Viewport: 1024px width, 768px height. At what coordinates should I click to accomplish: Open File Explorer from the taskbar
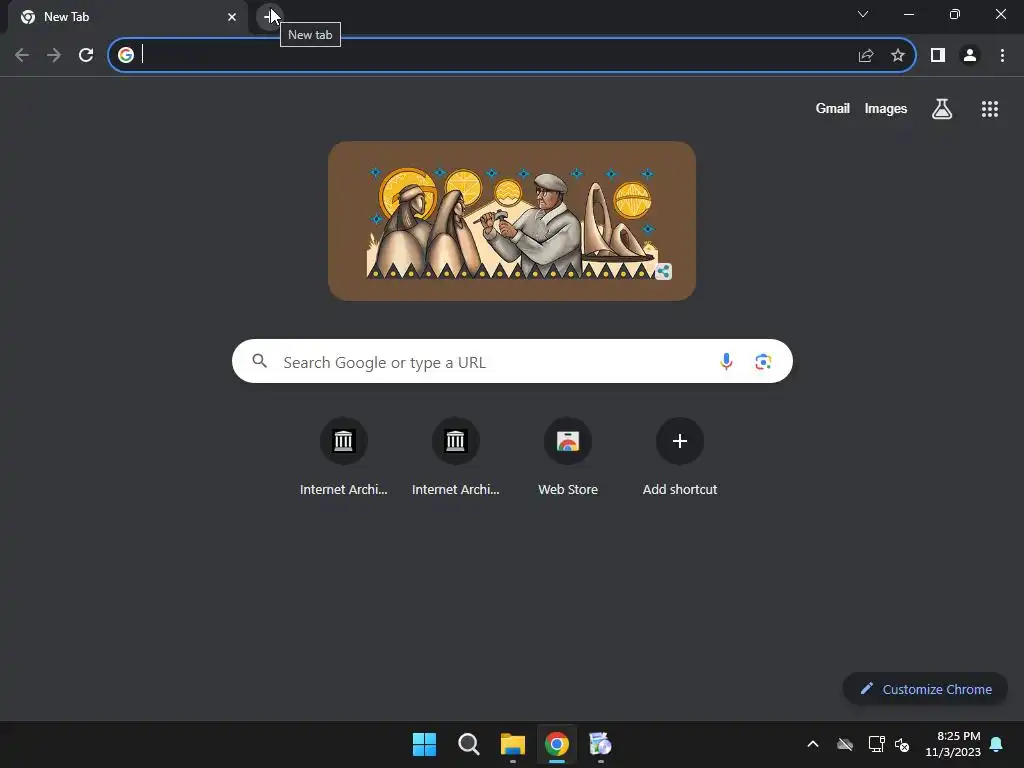[513, 744]
